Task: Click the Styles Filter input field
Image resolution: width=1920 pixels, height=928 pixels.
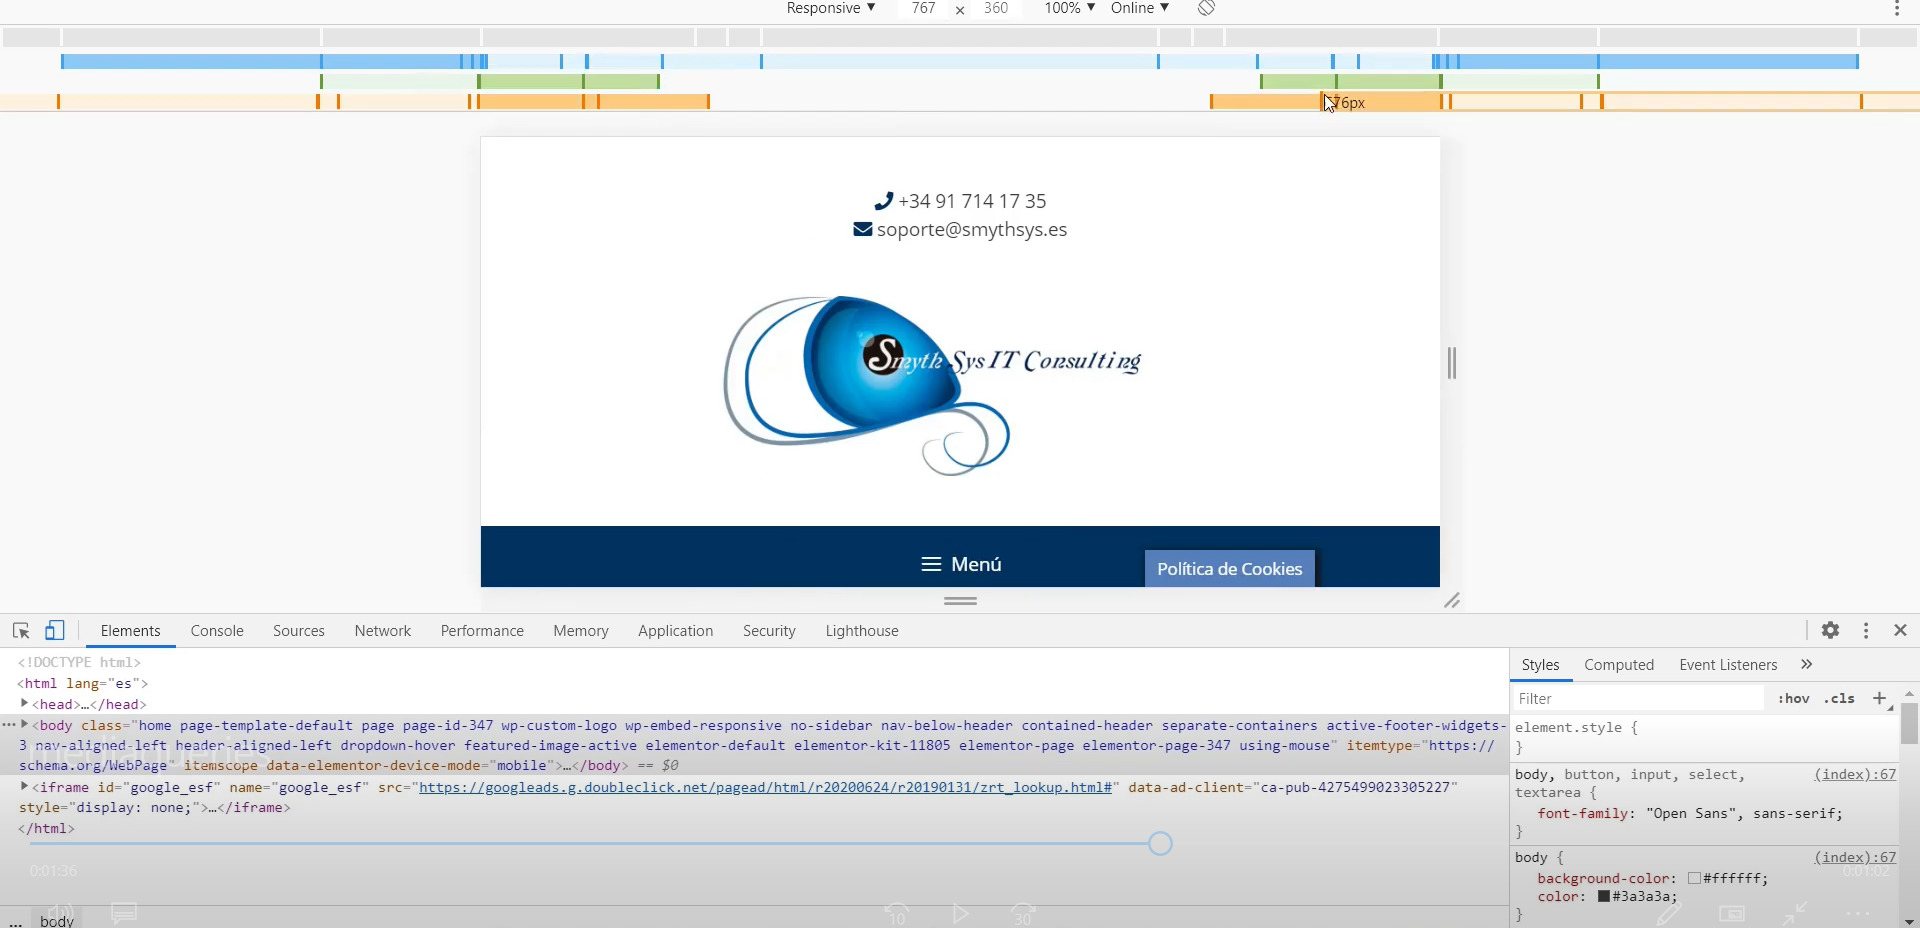Action: [x=1638, y=698]
